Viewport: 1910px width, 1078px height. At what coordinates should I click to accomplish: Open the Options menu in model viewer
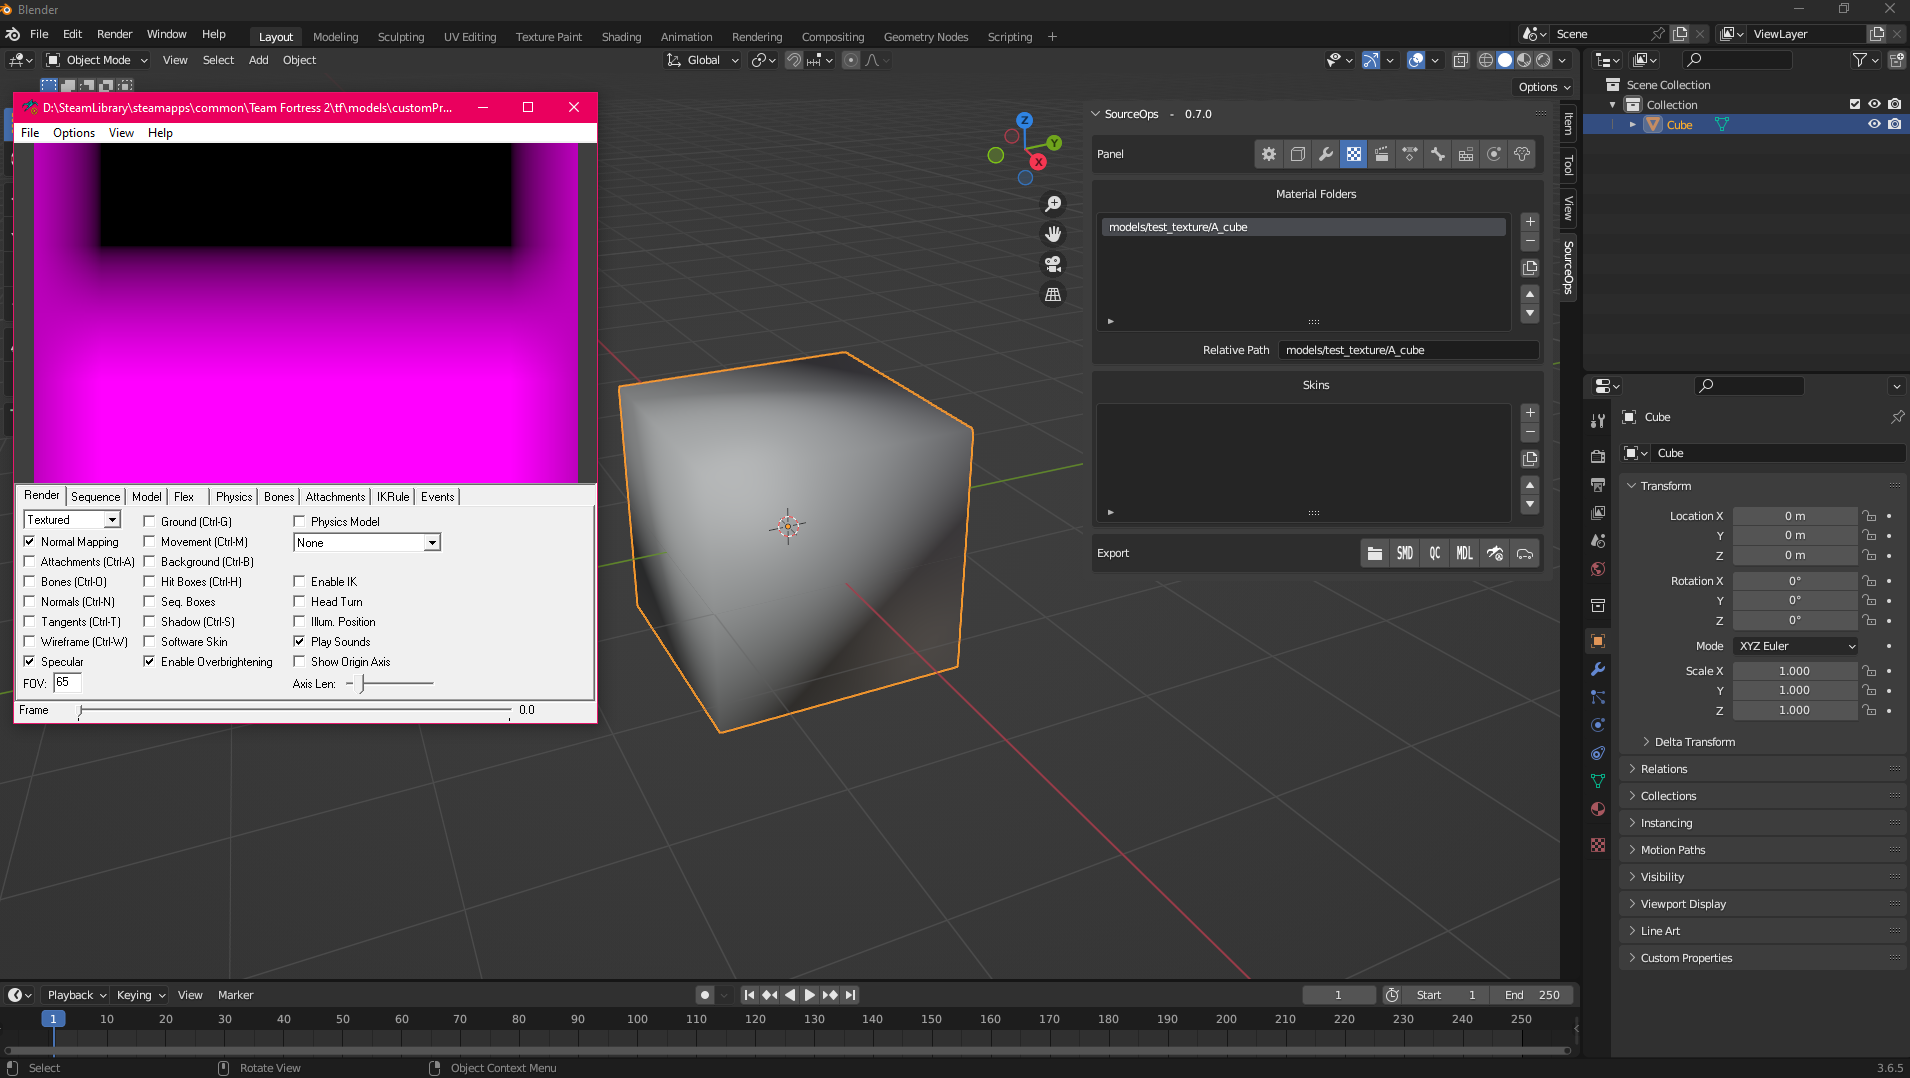point(74,133)
